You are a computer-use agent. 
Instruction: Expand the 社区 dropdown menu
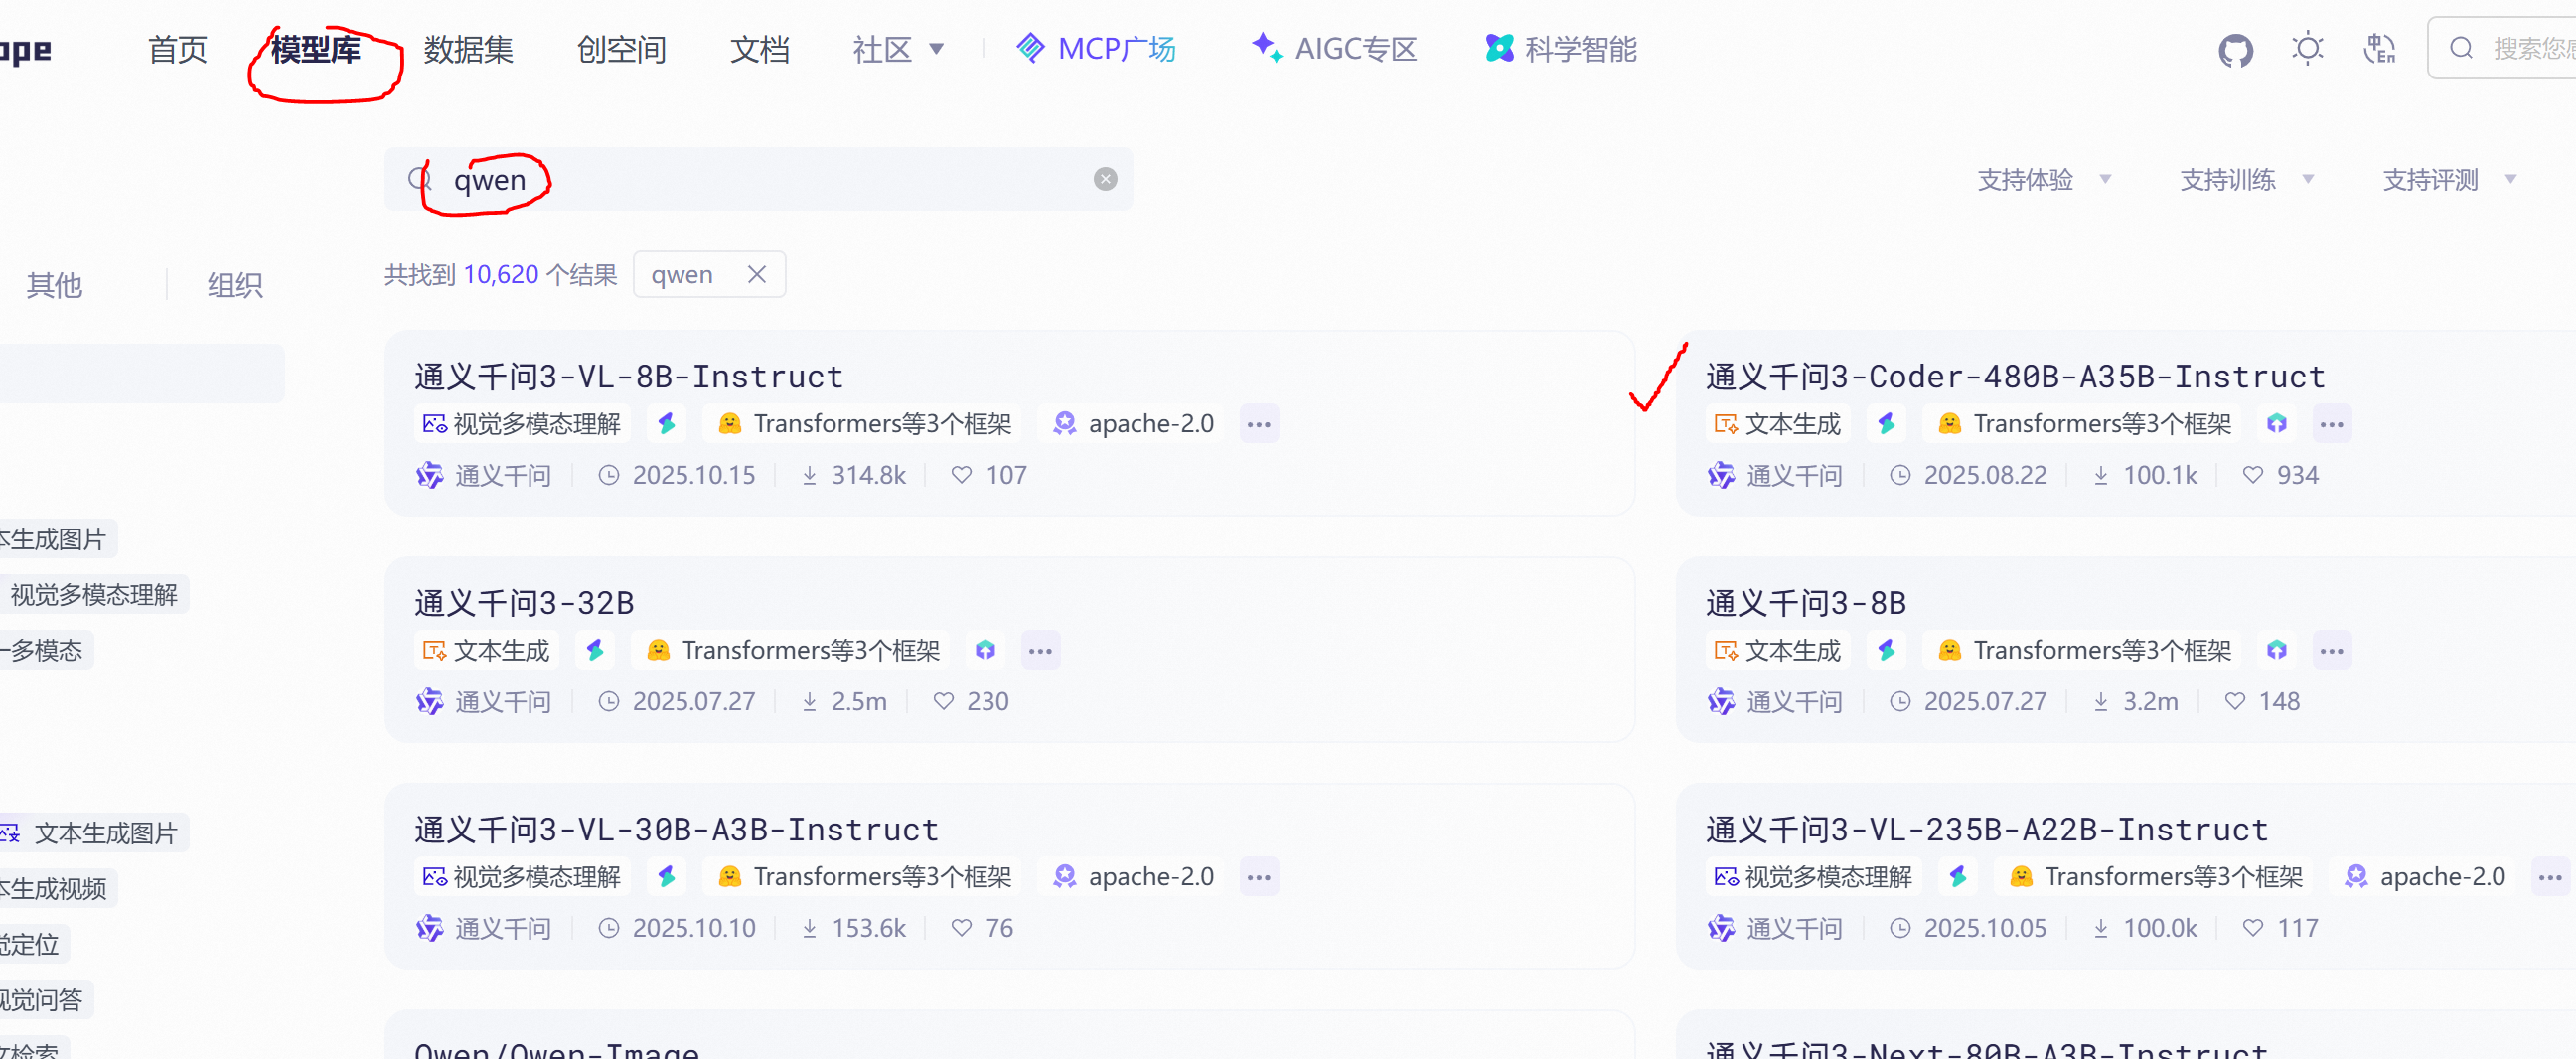tap(898, 49)
